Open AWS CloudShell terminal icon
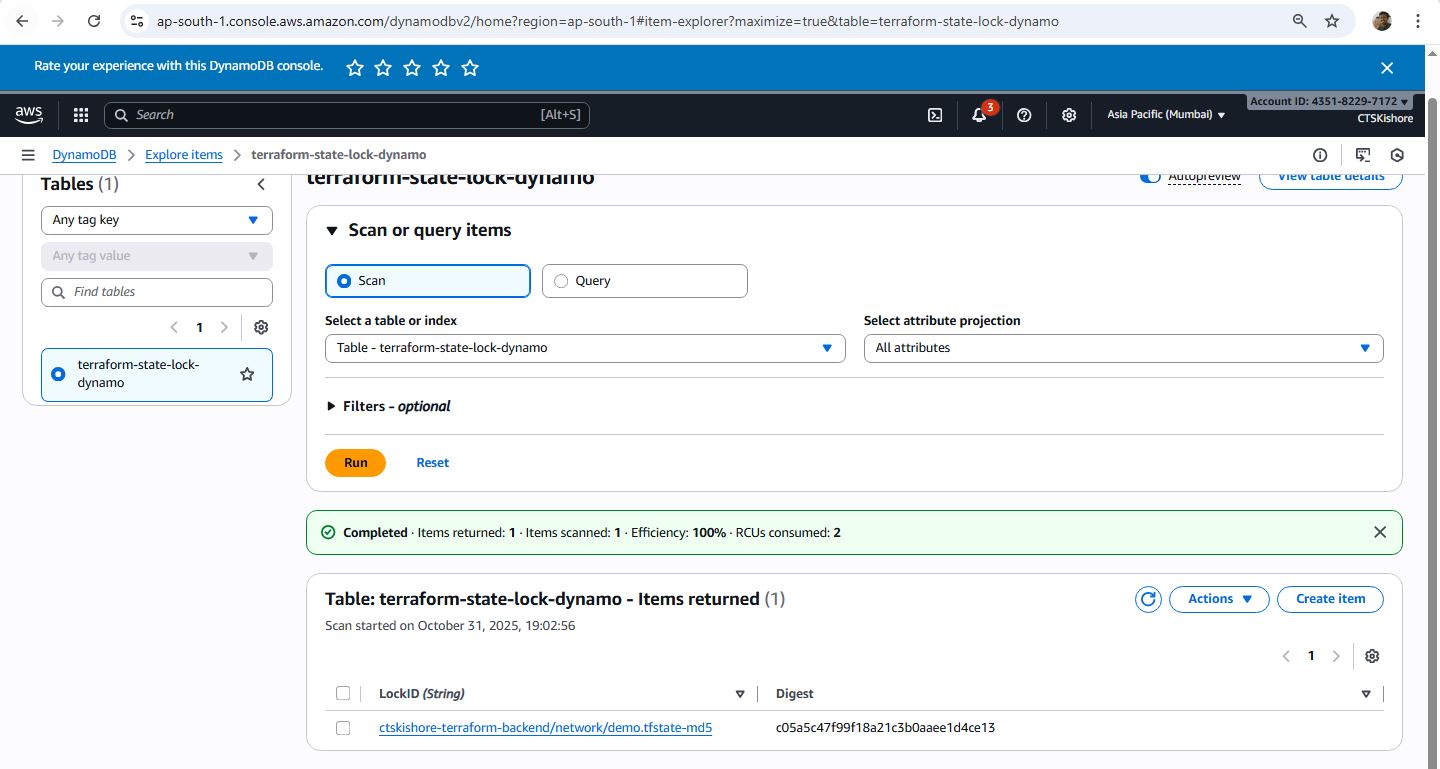 (x=935, y=115)
